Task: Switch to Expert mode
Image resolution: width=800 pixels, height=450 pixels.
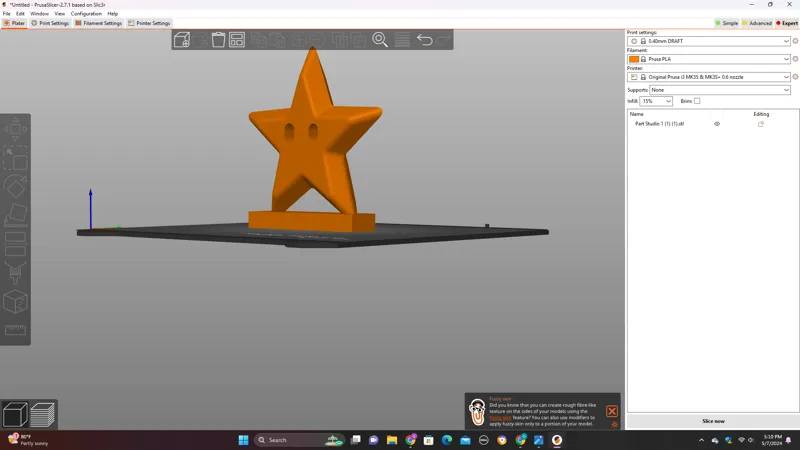Action: pyautogui.click(x=787, y=23)
